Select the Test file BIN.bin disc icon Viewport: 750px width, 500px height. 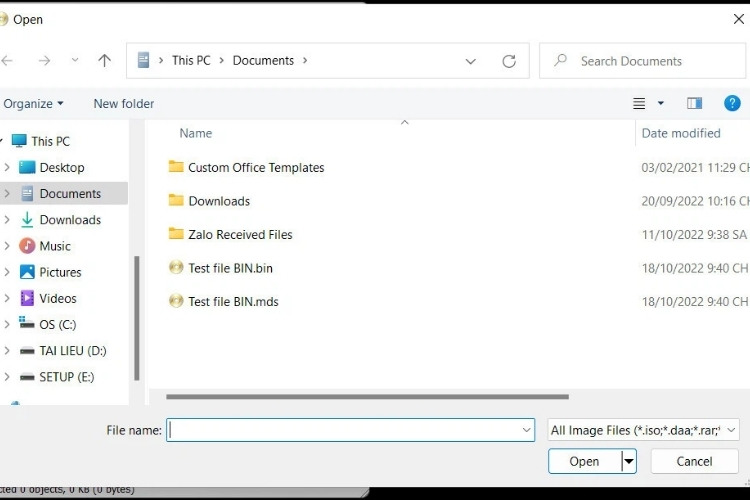pos(176,268)
